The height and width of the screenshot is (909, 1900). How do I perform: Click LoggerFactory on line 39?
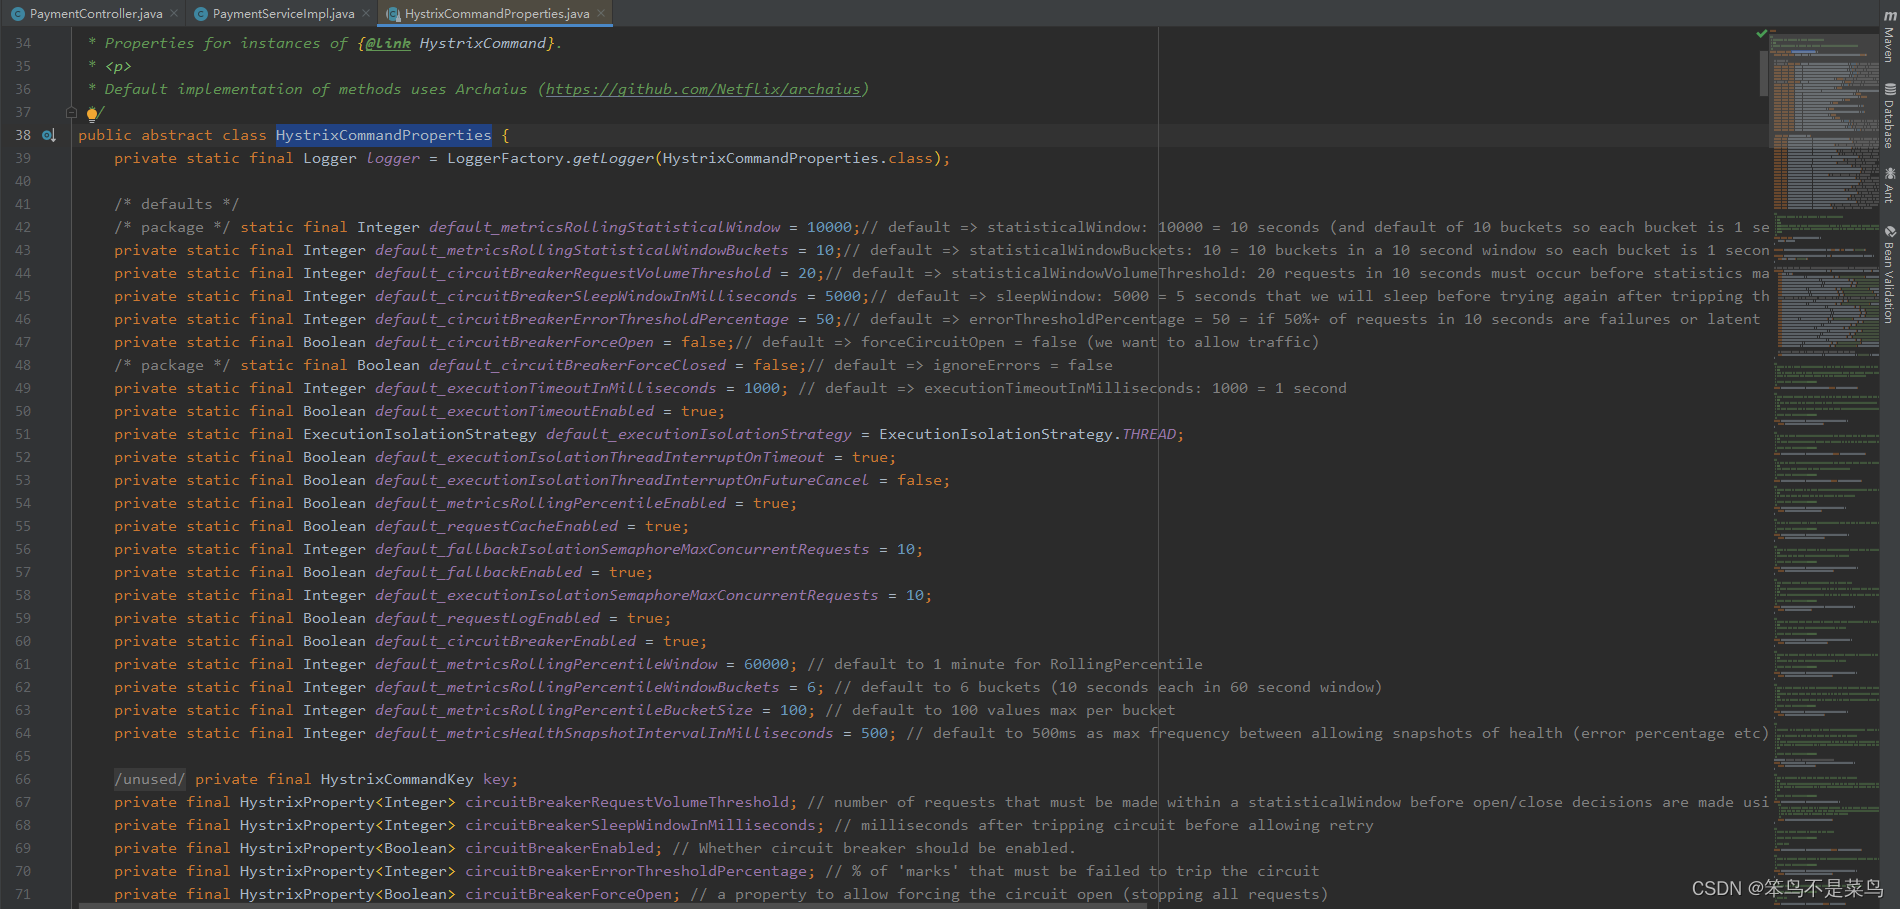(505, 158)
